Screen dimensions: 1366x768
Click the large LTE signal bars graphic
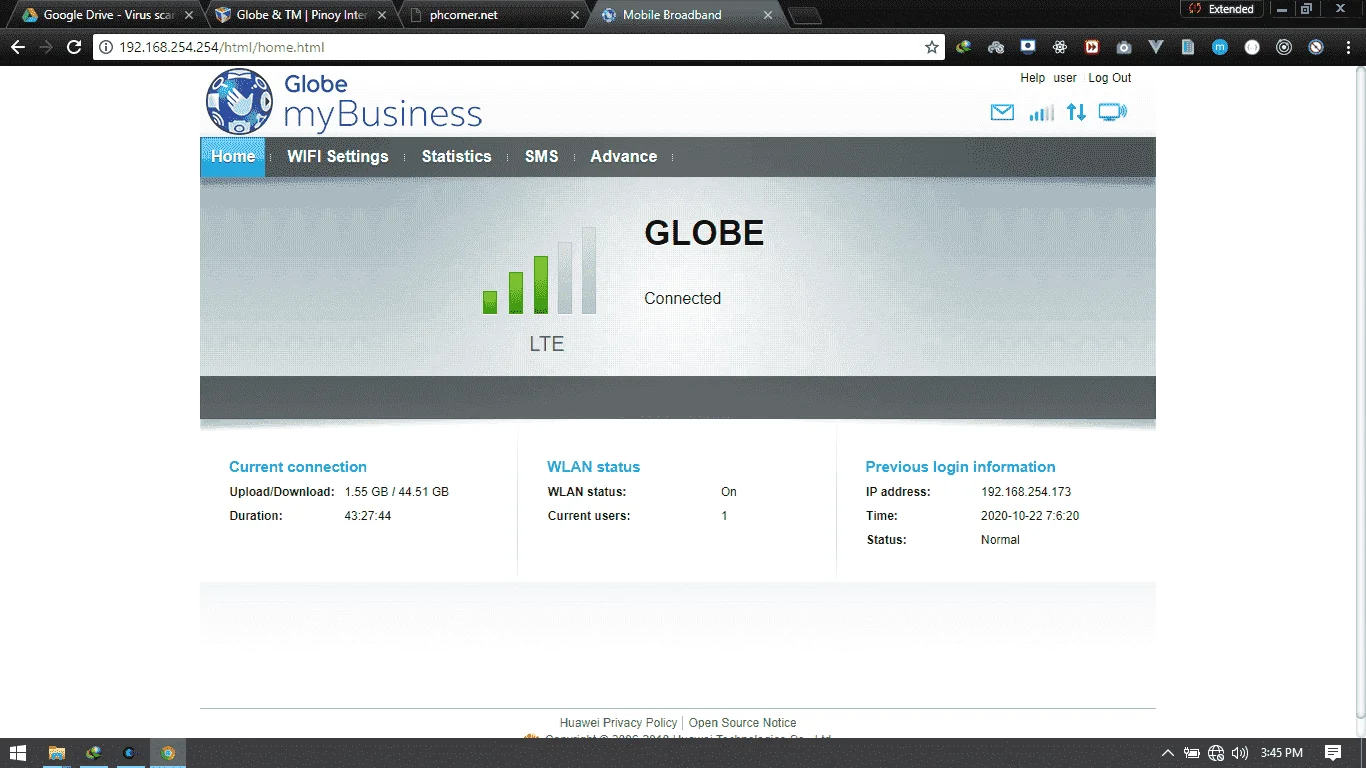(x=540, y=271)
